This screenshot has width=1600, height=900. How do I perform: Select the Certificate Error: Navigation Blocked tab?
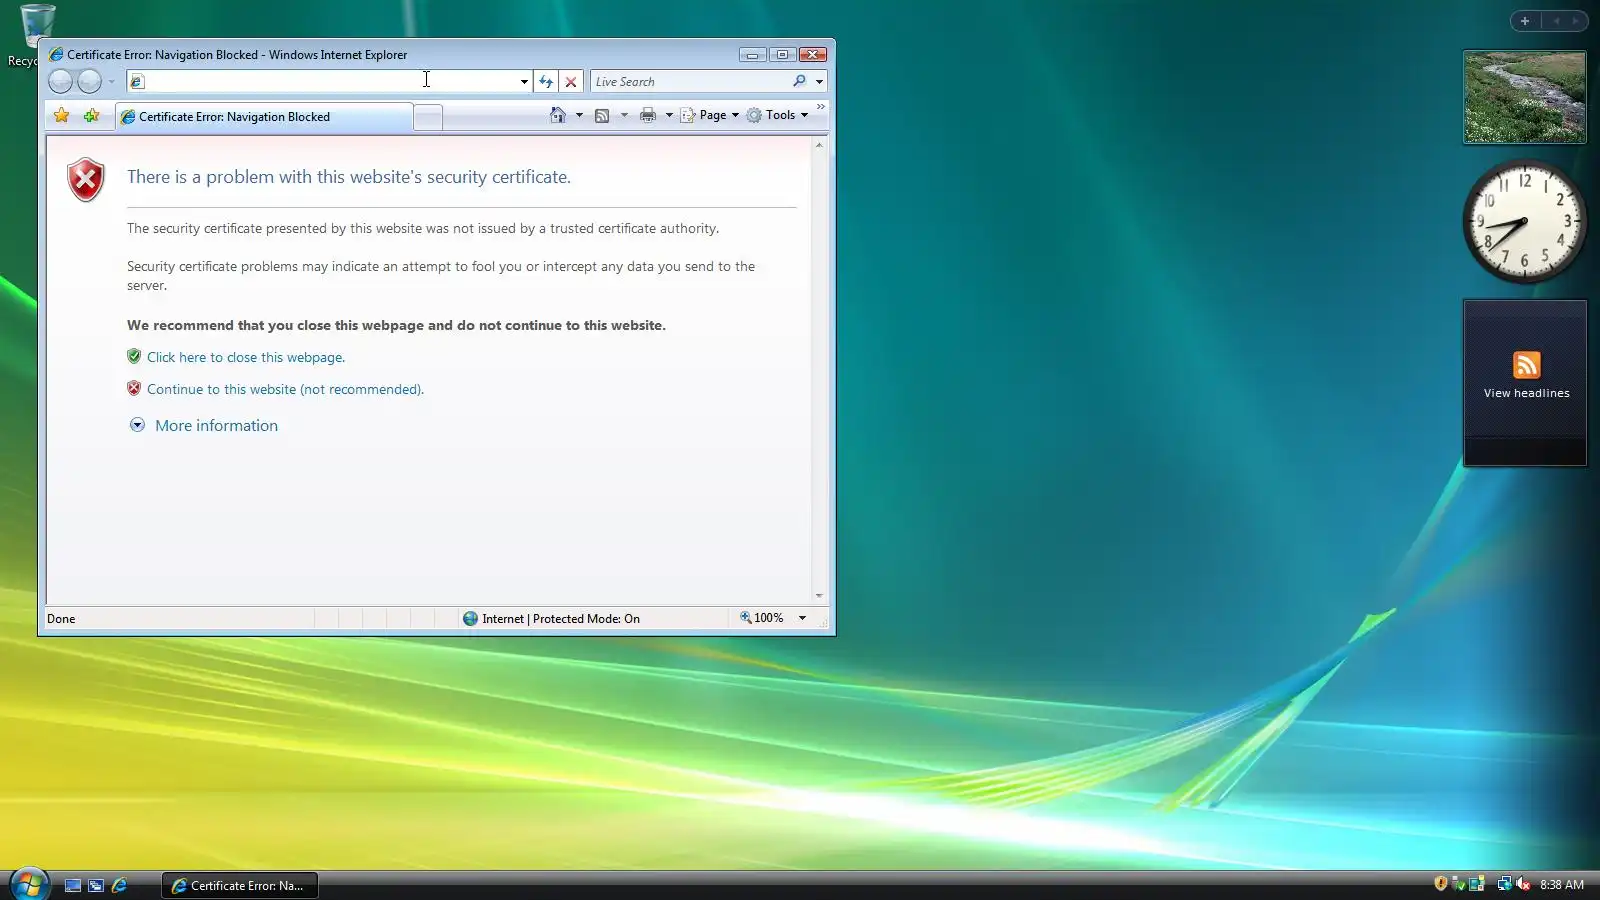tap(264, 117)
